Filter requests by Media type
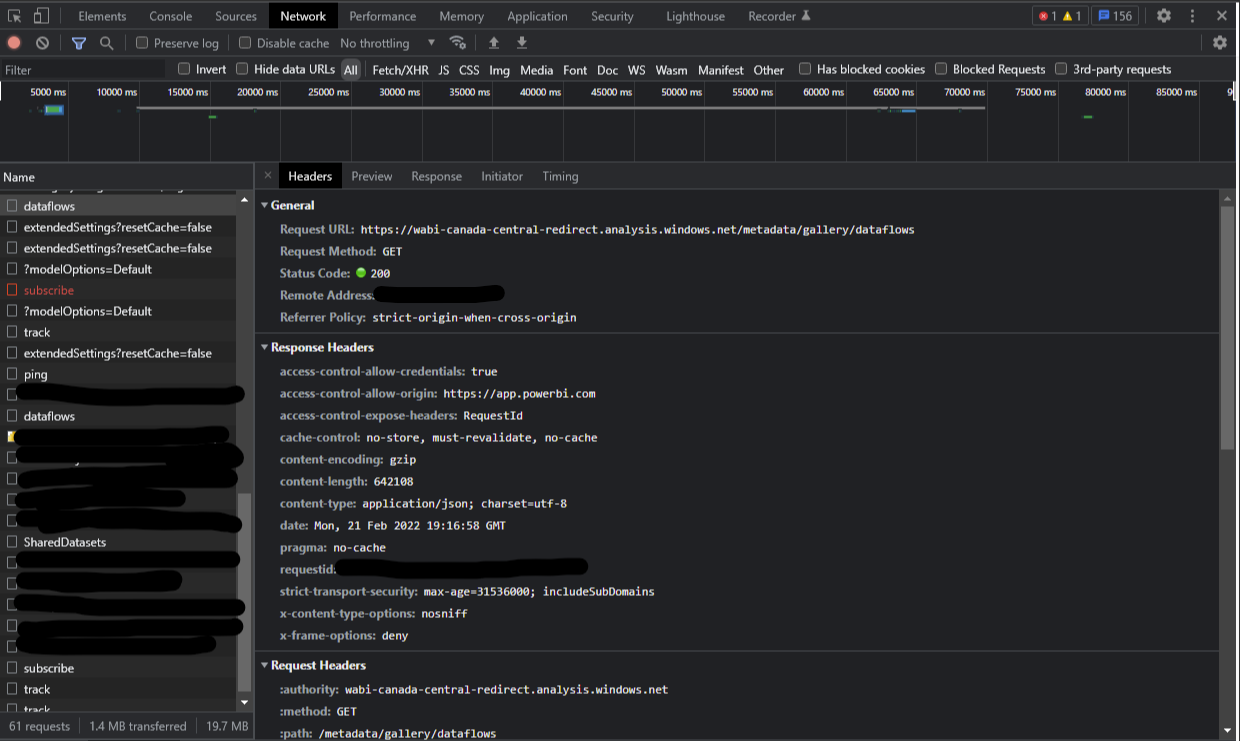1240x742 pixels. point(536,70)
